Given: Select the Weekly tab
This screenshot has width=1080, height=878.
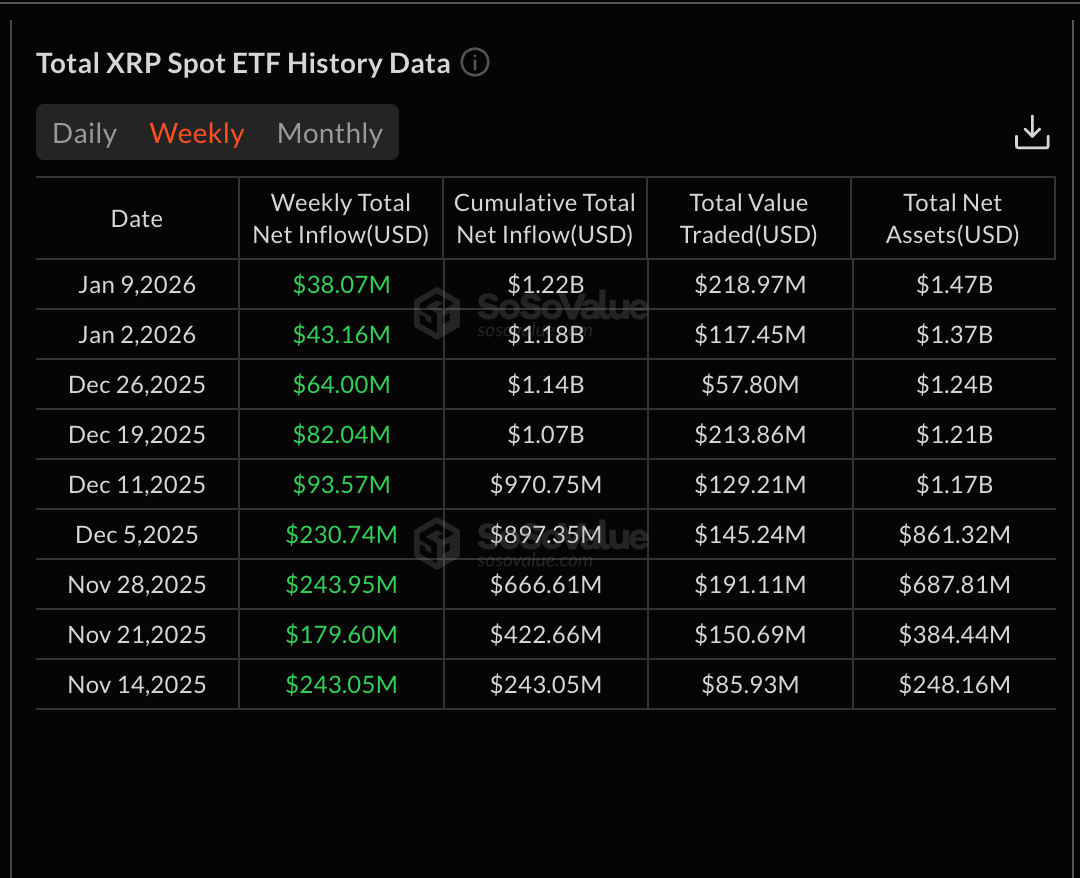Looking at the screenshot, I should click(x=196, y=132).
